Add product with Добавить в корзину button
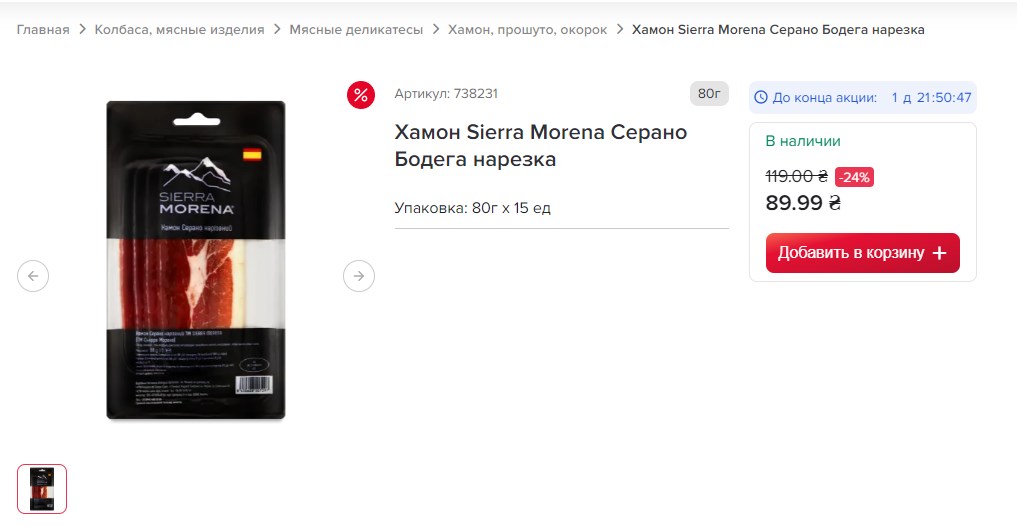Viewport: 1017px width, 526px height. click(x=863, y=253)
